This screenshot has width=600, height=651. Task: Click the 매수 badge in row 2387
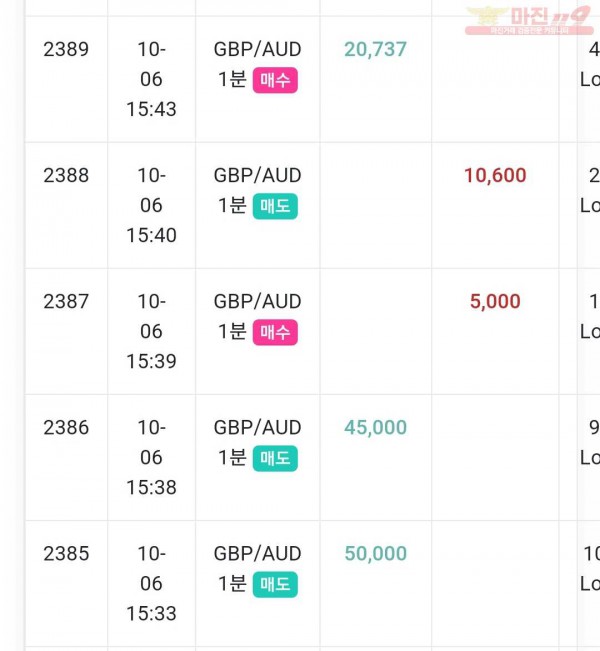[x=275, y=332]
